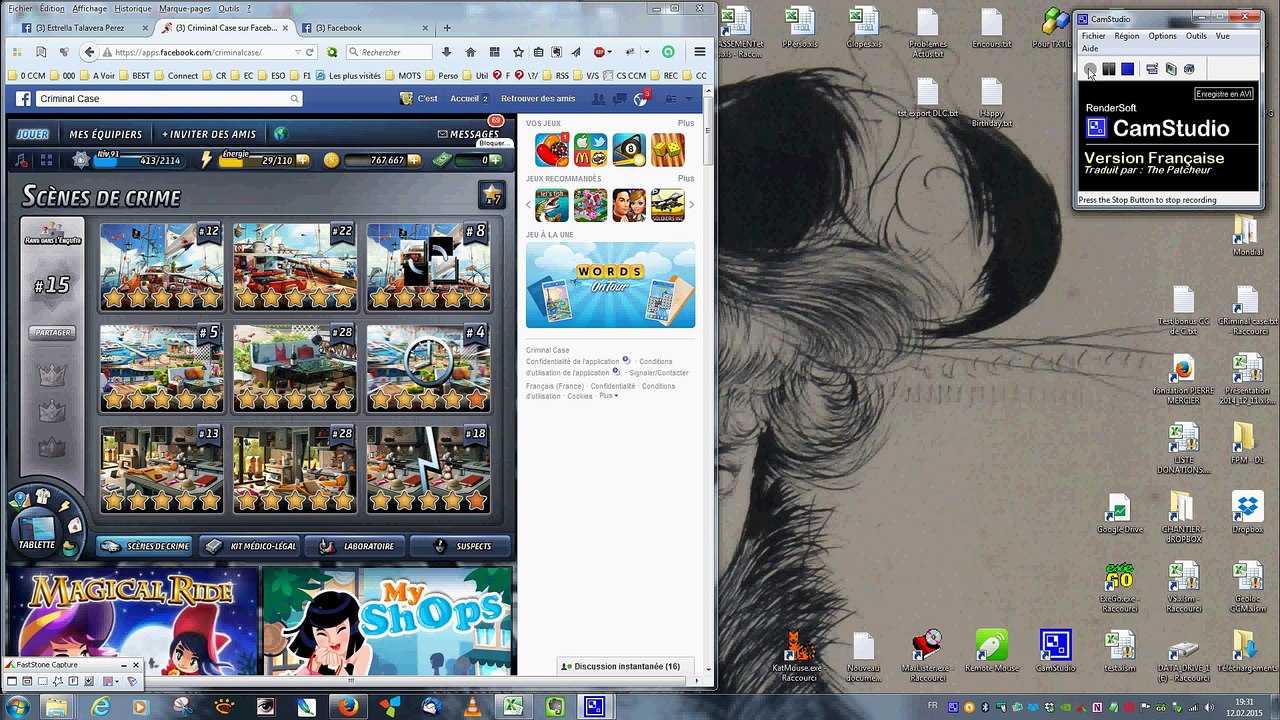Open the Les plus visités bookmark folder

[347, 75]
